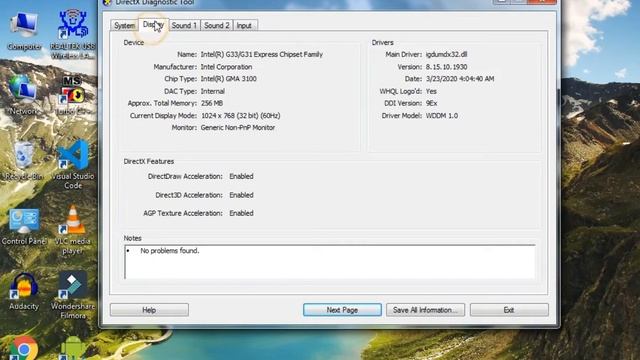Click driver version '8.15.10.1930'
640x360 pixels.
click(x=446, y=67)
